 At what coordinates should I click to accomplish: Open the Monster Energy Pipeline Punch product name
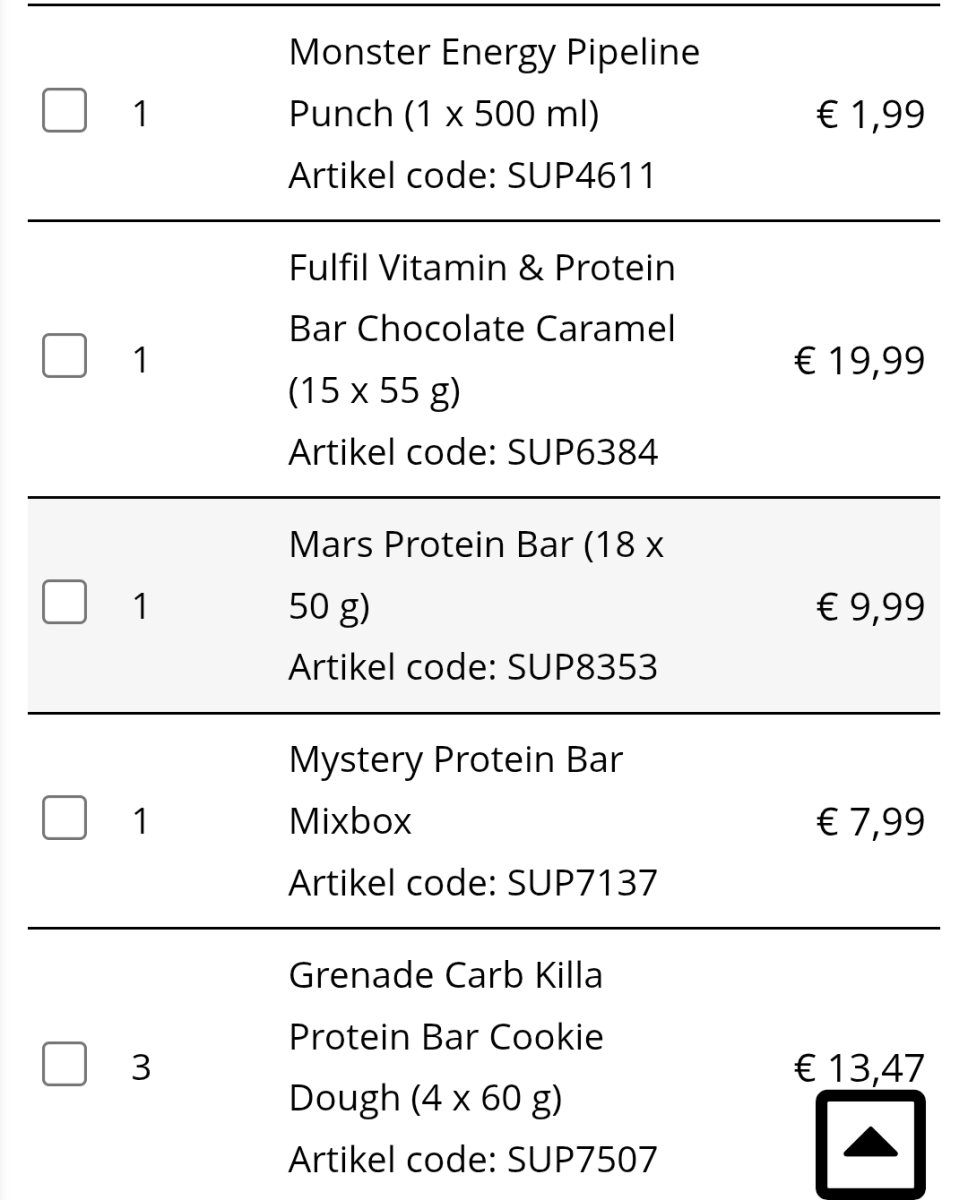tap(494, 83)
